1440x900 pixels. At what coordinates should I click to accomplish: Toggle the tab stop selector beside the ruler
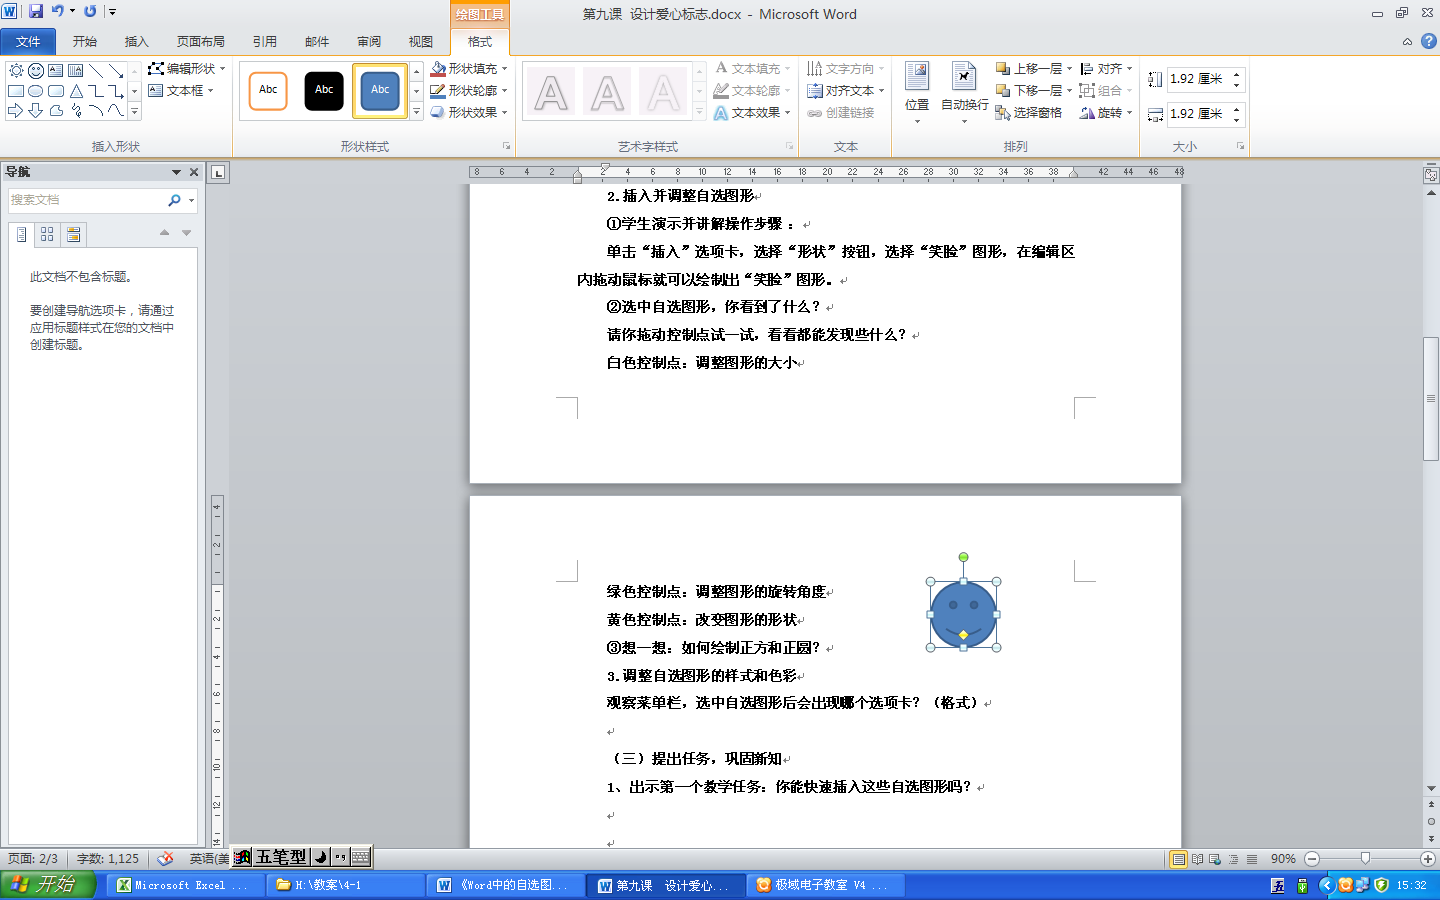click(218, 172)
